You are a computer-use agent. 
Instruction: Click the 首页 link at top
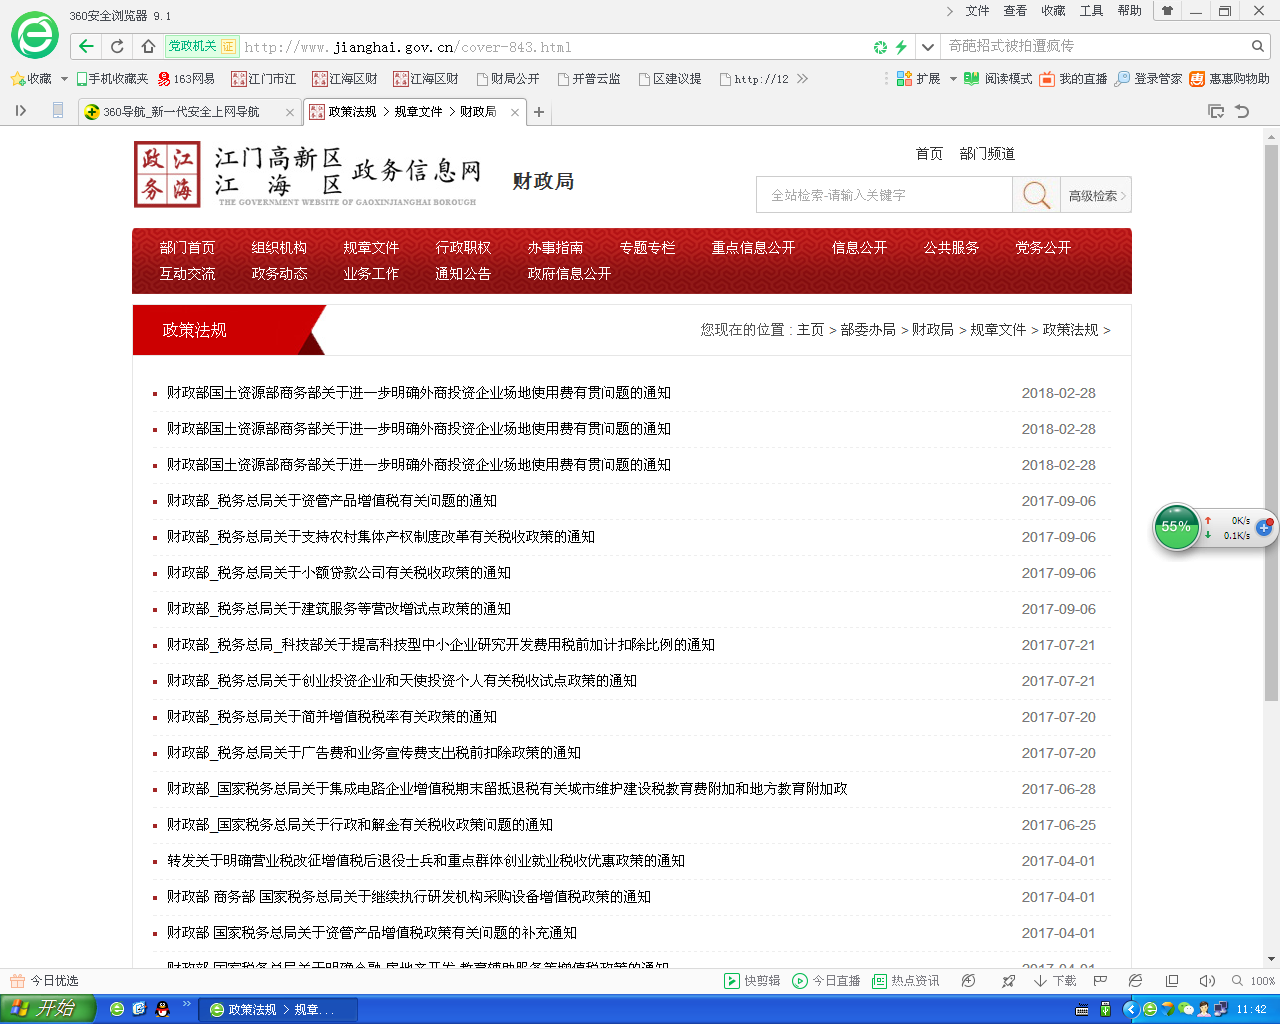pos(929,153)
